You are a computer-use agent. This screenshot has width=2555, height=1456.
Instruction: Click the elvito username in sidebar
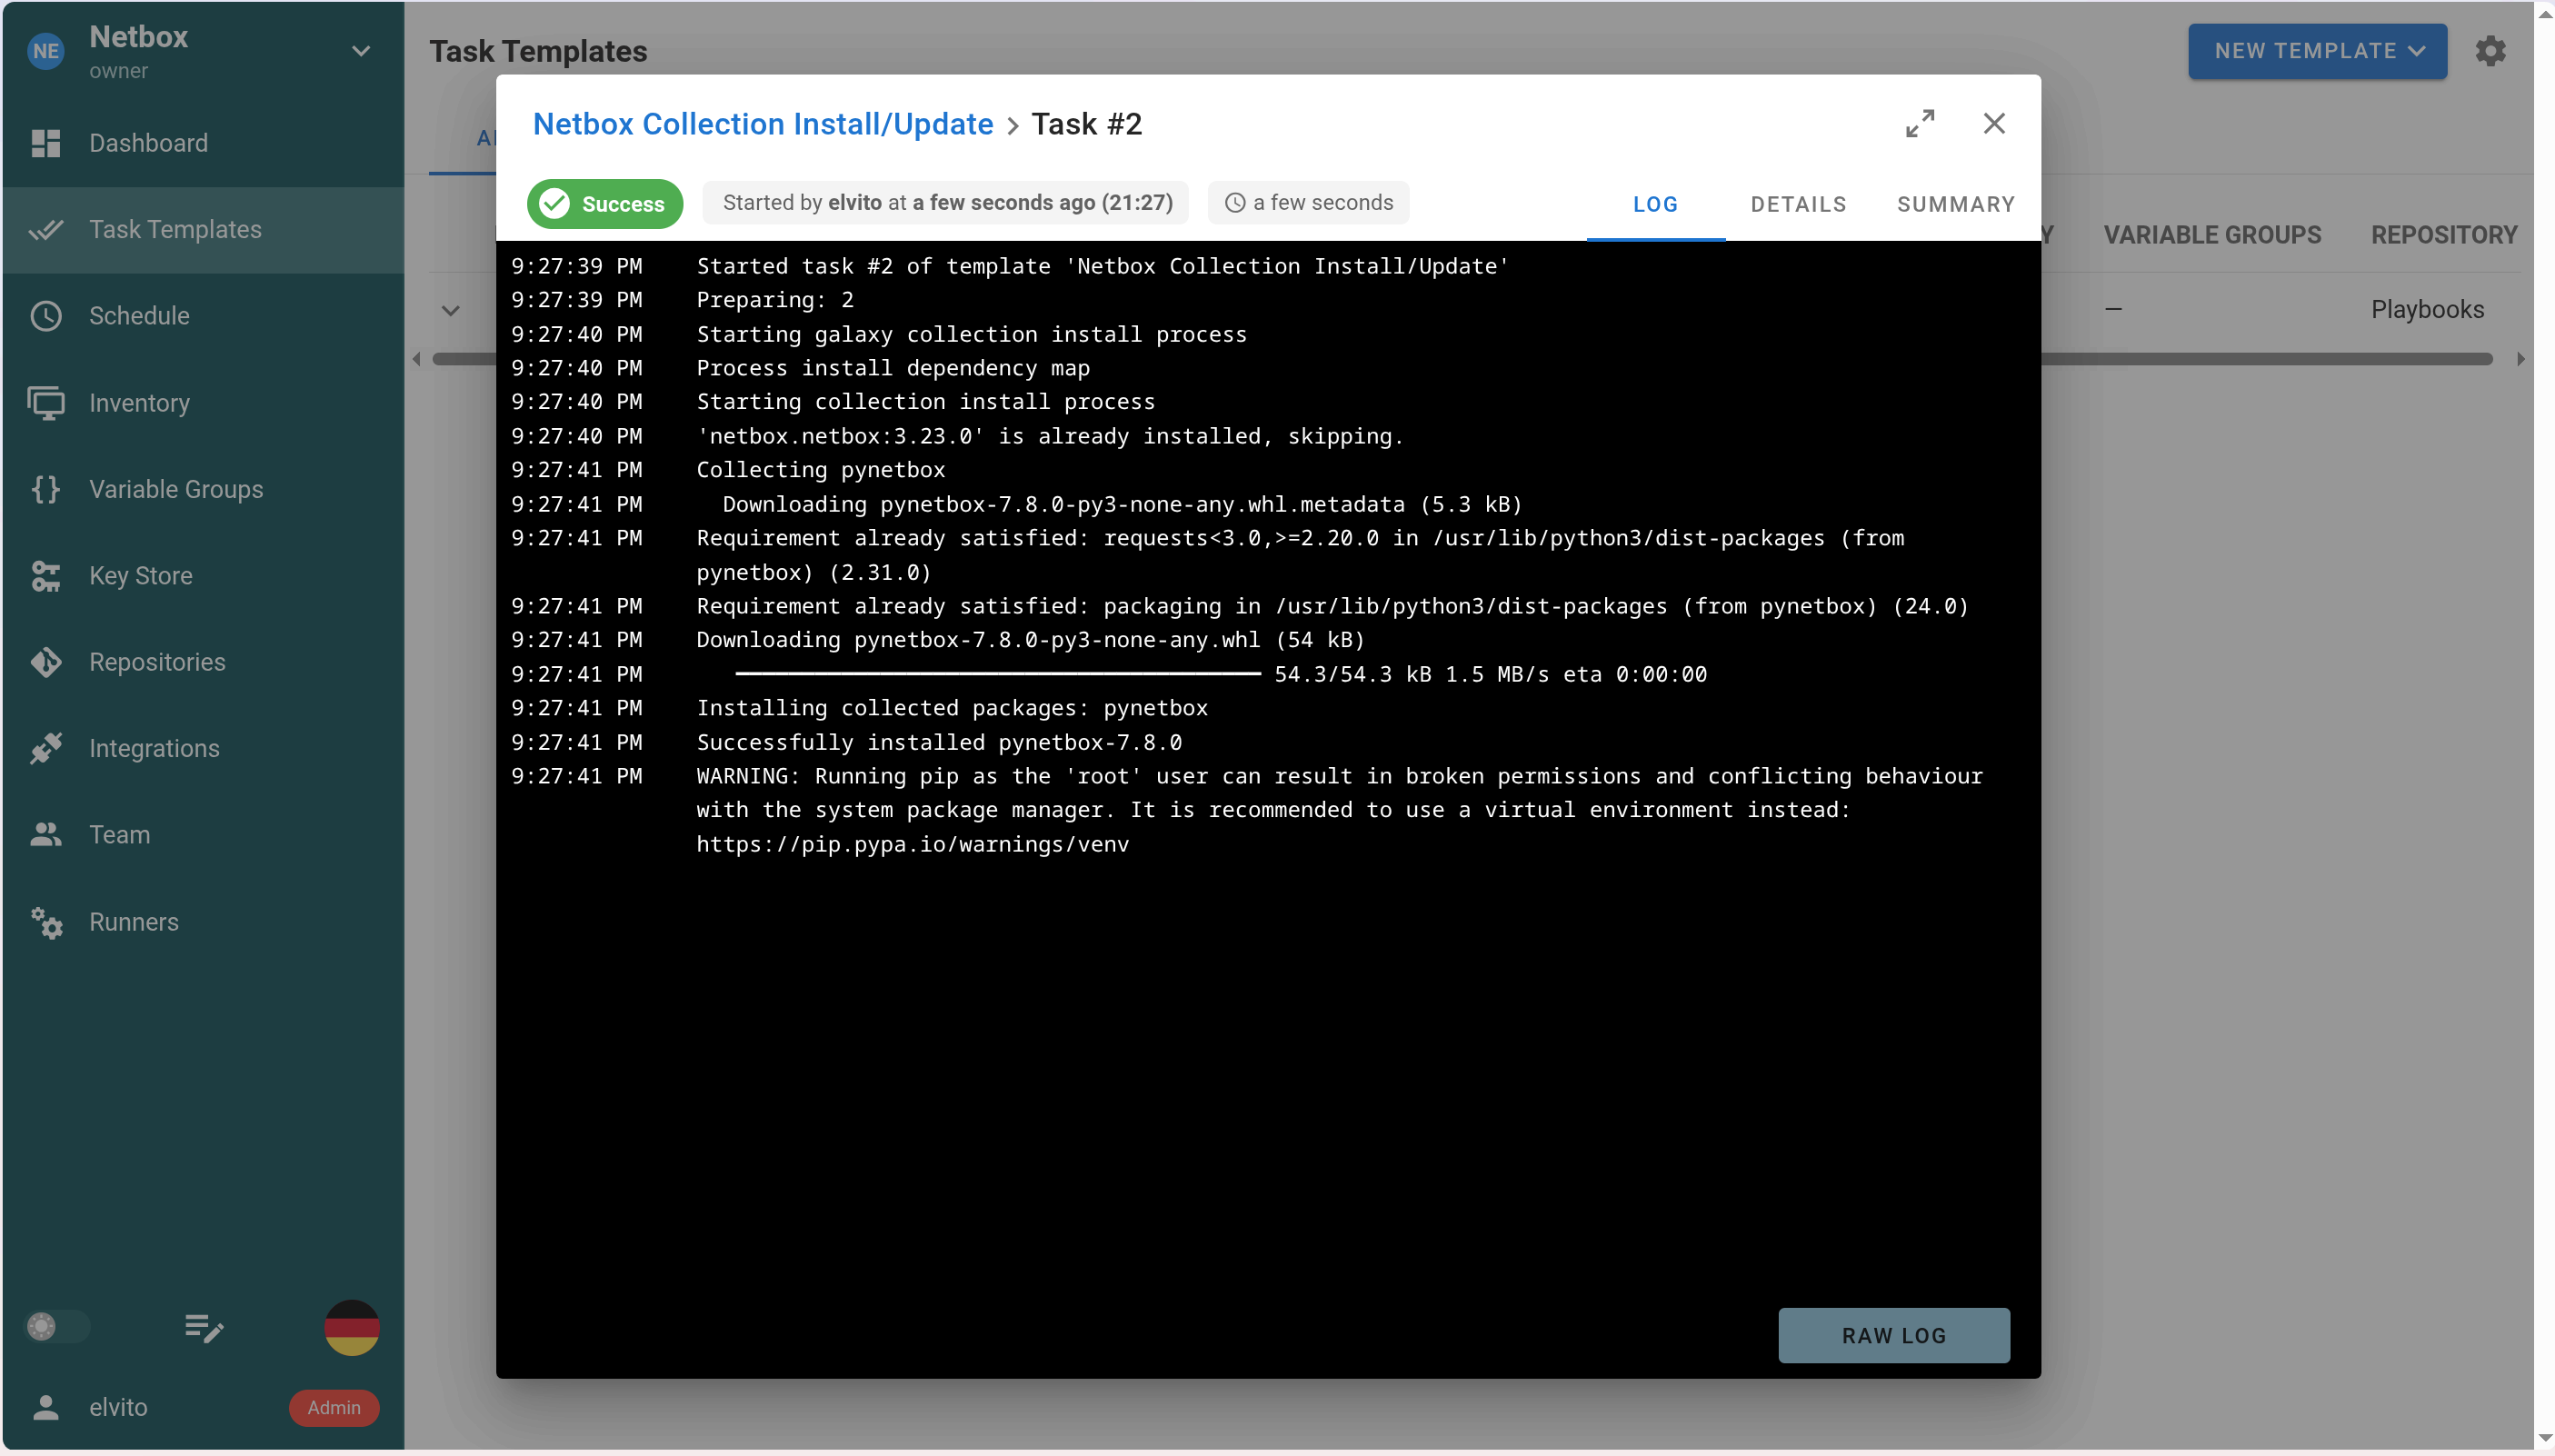(x=118, y=1408)
